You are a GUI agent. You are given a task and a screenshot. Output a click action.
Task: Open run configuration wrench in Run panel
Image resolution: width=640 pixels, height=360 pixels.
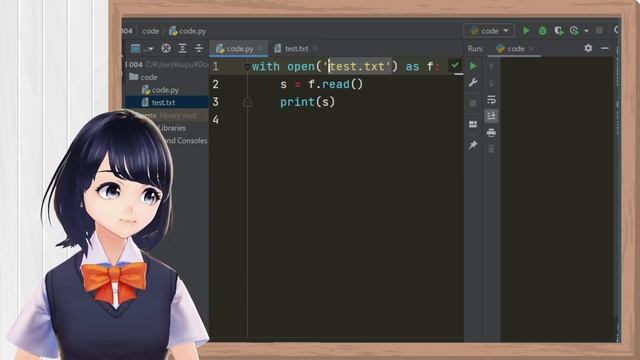pos(473,83)
